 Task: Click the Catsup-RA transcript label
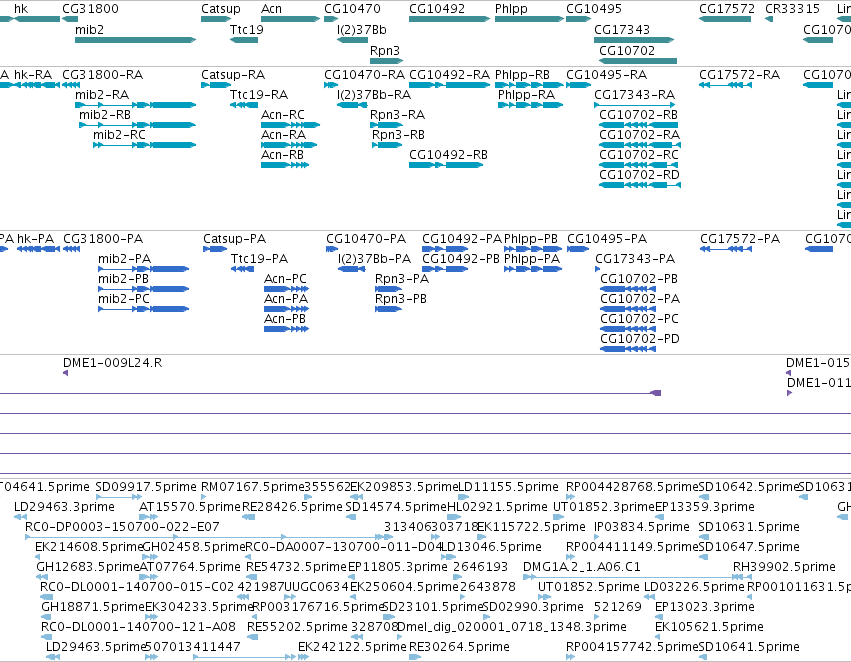[233, 75]
